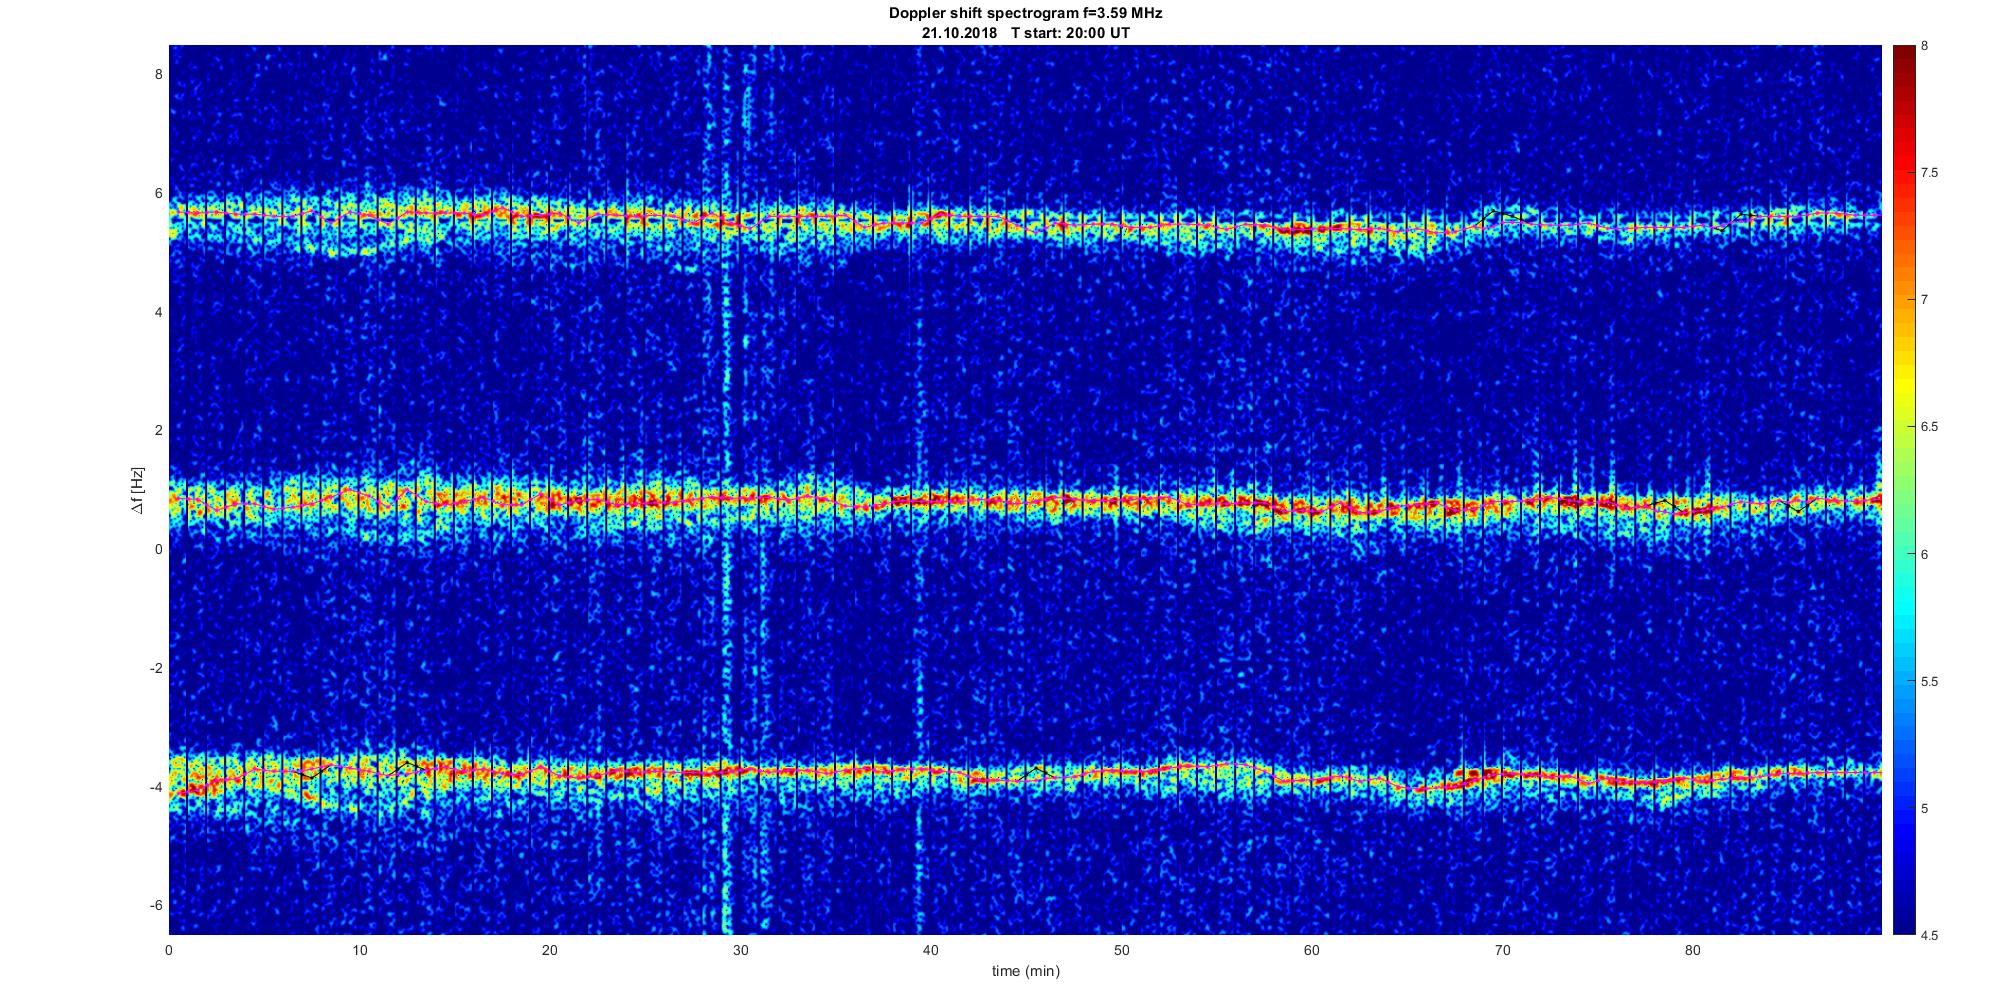Click the y-axis tick label "6"
Viewport: 2000px width, 1003px height.
(157, 193)
